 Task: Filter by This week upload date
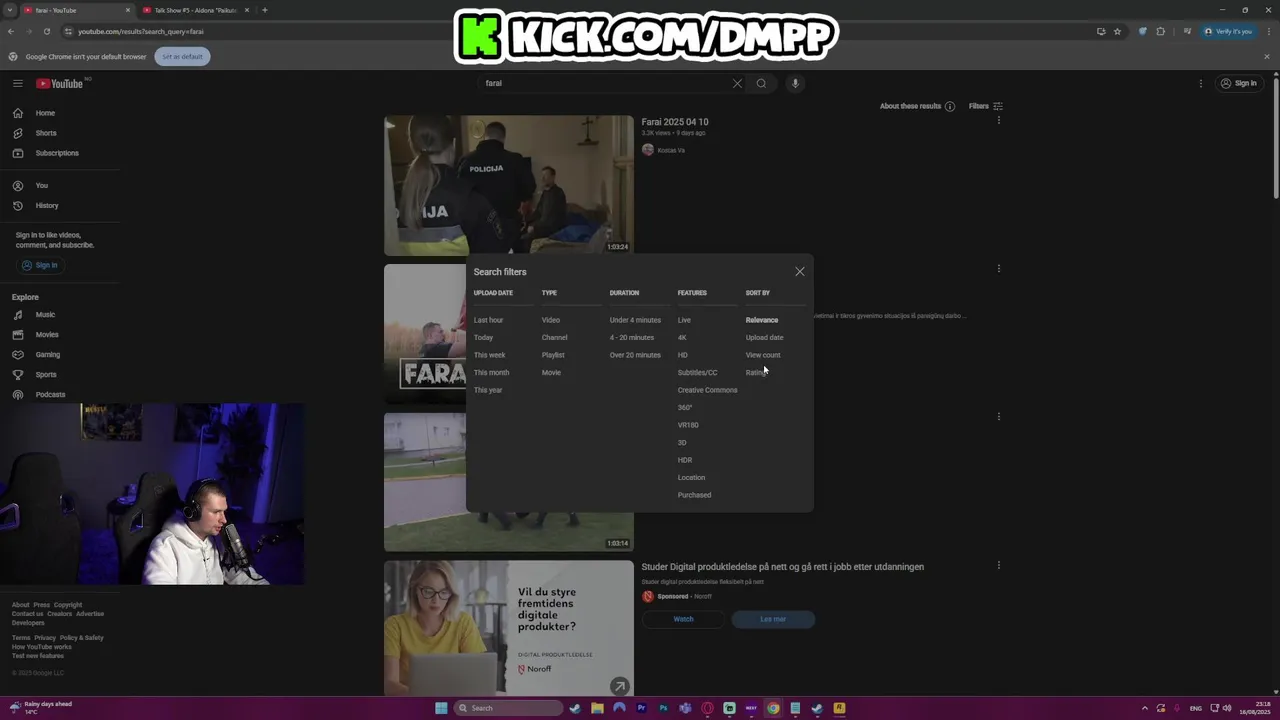(490, 355)
